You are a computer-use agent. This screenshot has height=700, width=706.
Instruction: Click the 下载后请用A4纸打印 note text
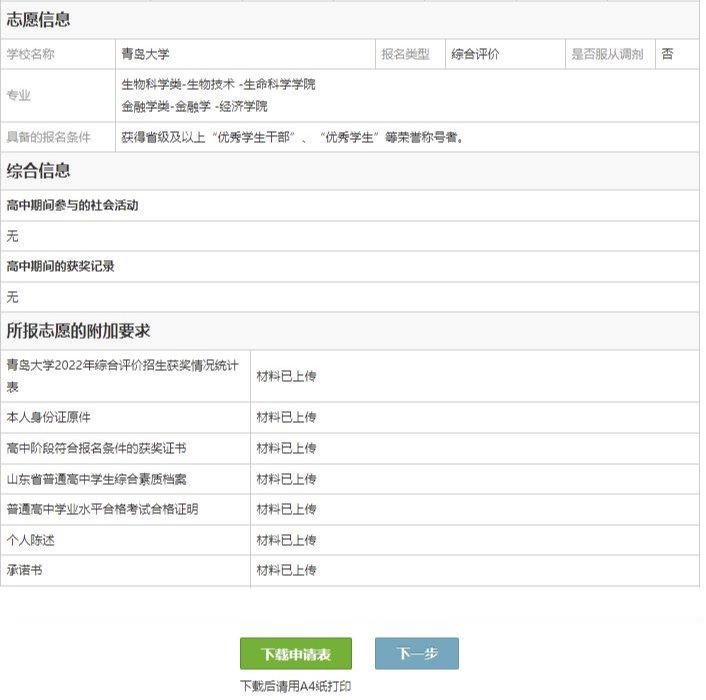296,687
